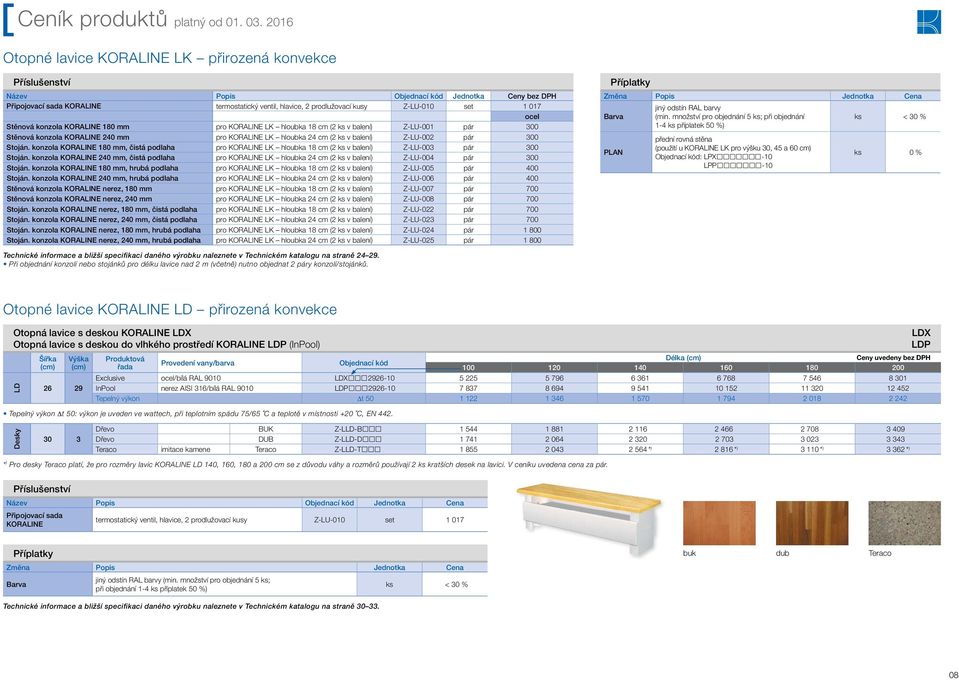Click the 'Výška (cm)' column header
The width and height of the screenshot is (959, 680).
pyautogui.click(x=78, y=363)
